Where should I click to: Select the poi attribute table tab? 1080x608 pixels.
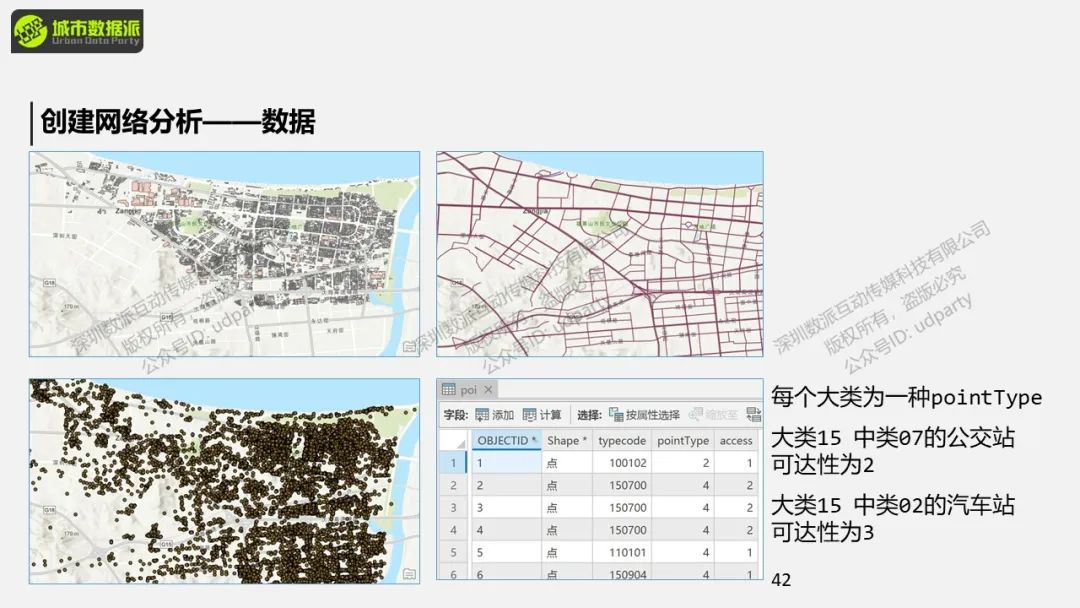click(468, 390)
